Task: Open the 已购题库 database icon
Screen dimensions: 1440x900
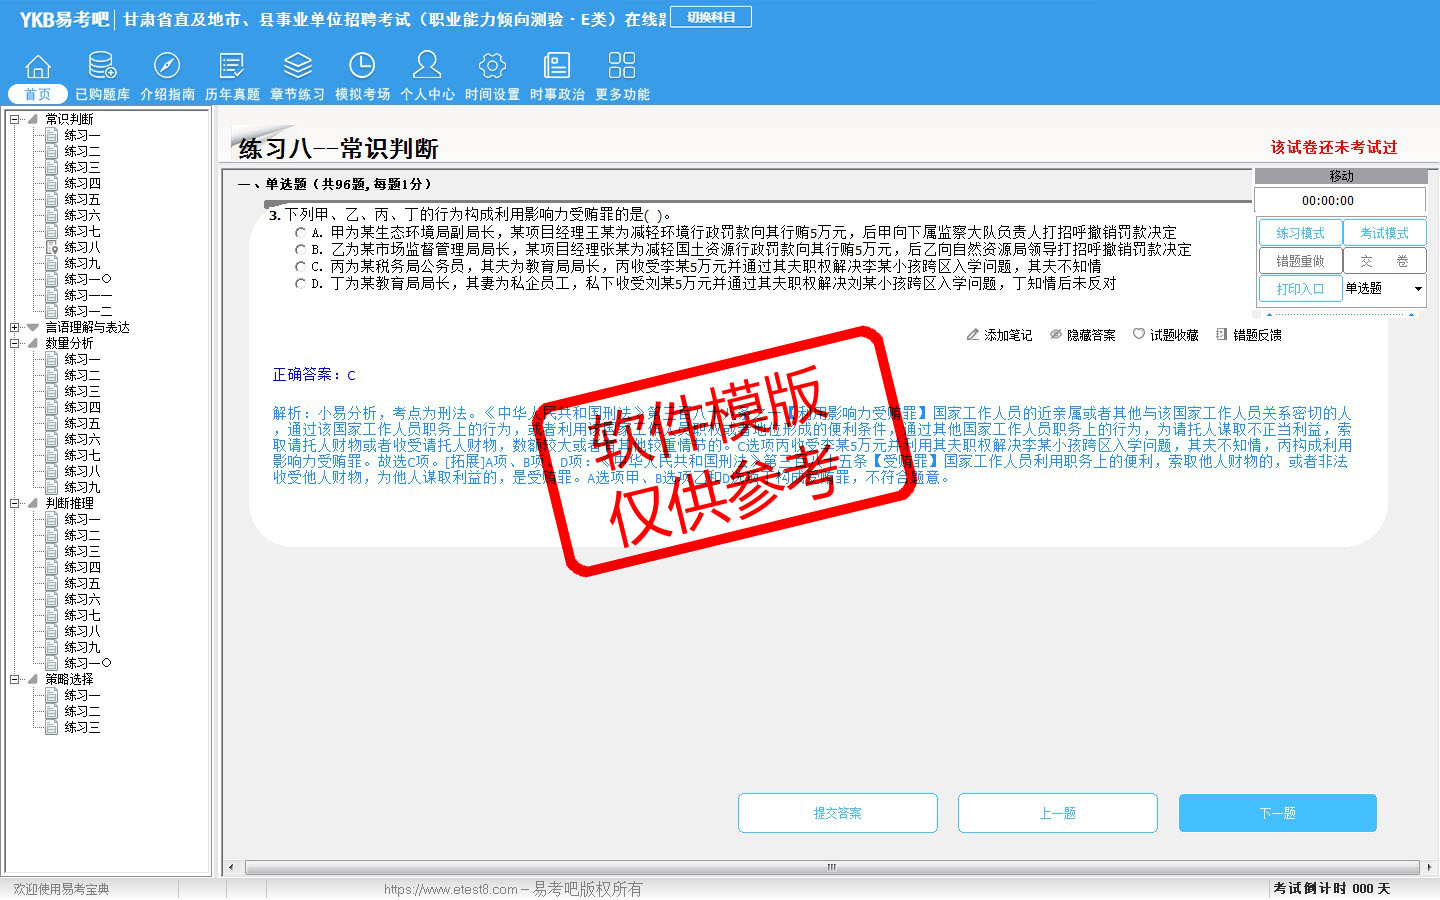Action: tap(102, 67)
